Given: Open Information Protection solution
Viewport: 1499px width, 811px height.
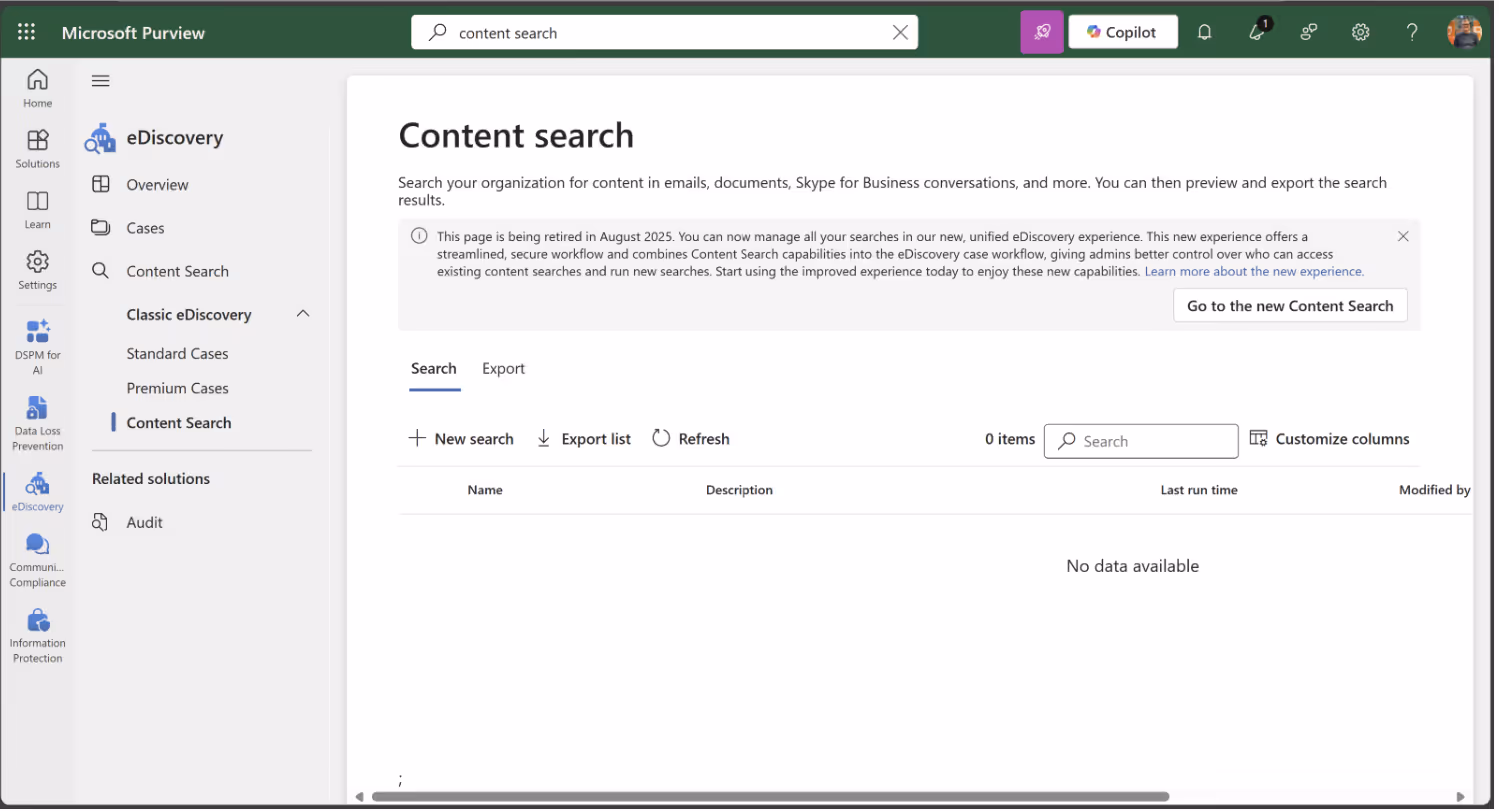Looking at the screenshot, I should [37, 635].
